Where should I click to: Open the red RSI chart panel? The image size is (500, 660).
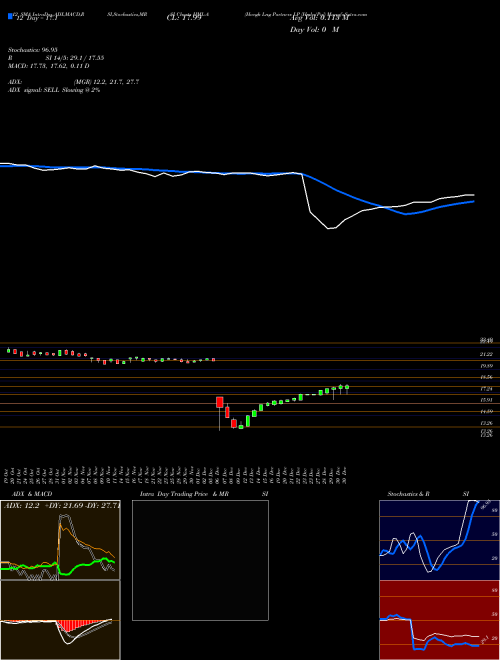click(x=439, y=620)
